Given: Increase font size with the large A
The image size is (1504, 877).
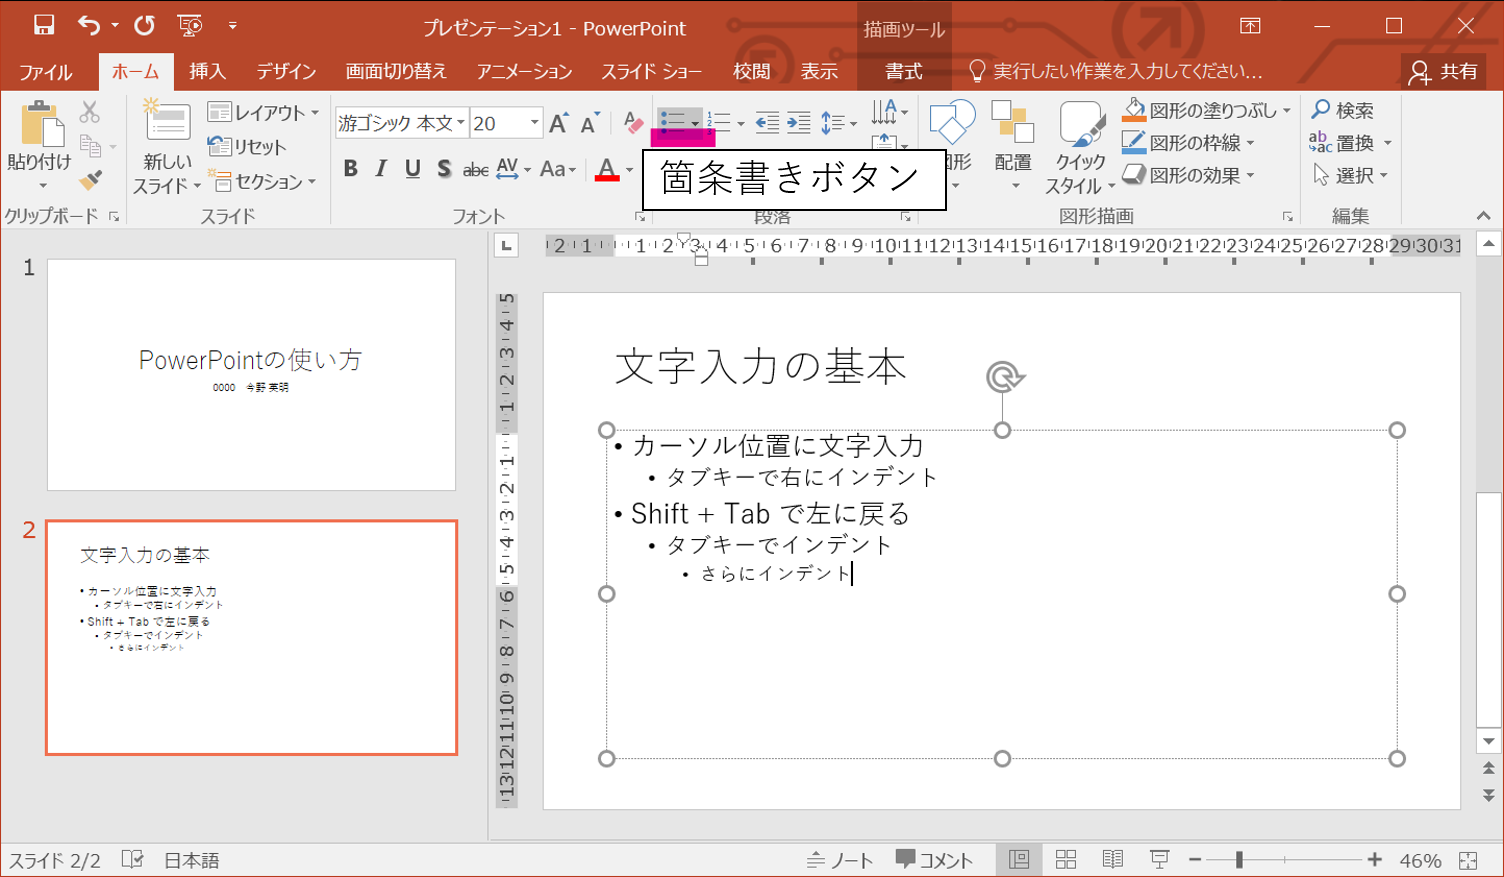Looking at the screenshot, I should click(x=559, y=123).
